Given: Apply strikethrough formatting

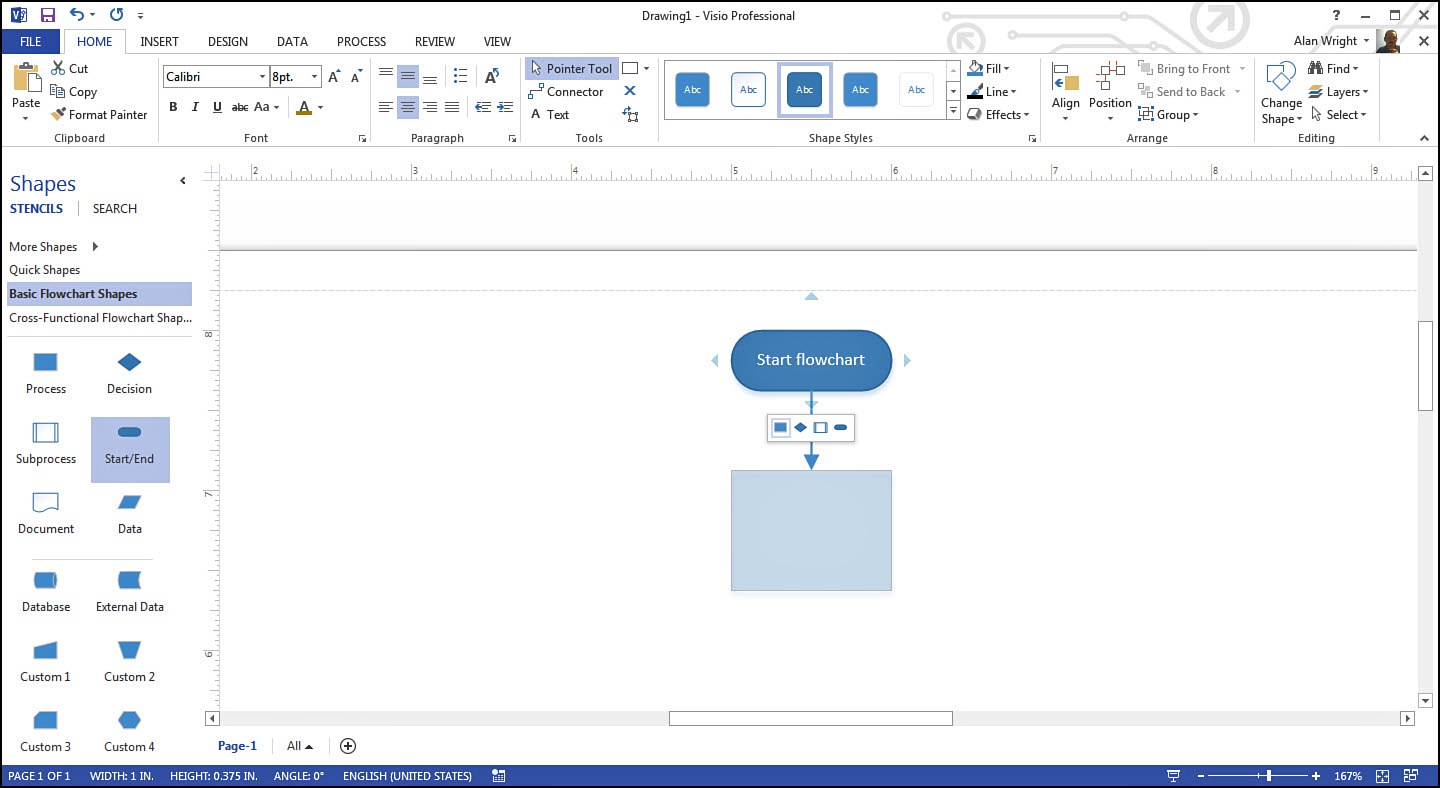Looking at the screenshot, I should [240, 107].
